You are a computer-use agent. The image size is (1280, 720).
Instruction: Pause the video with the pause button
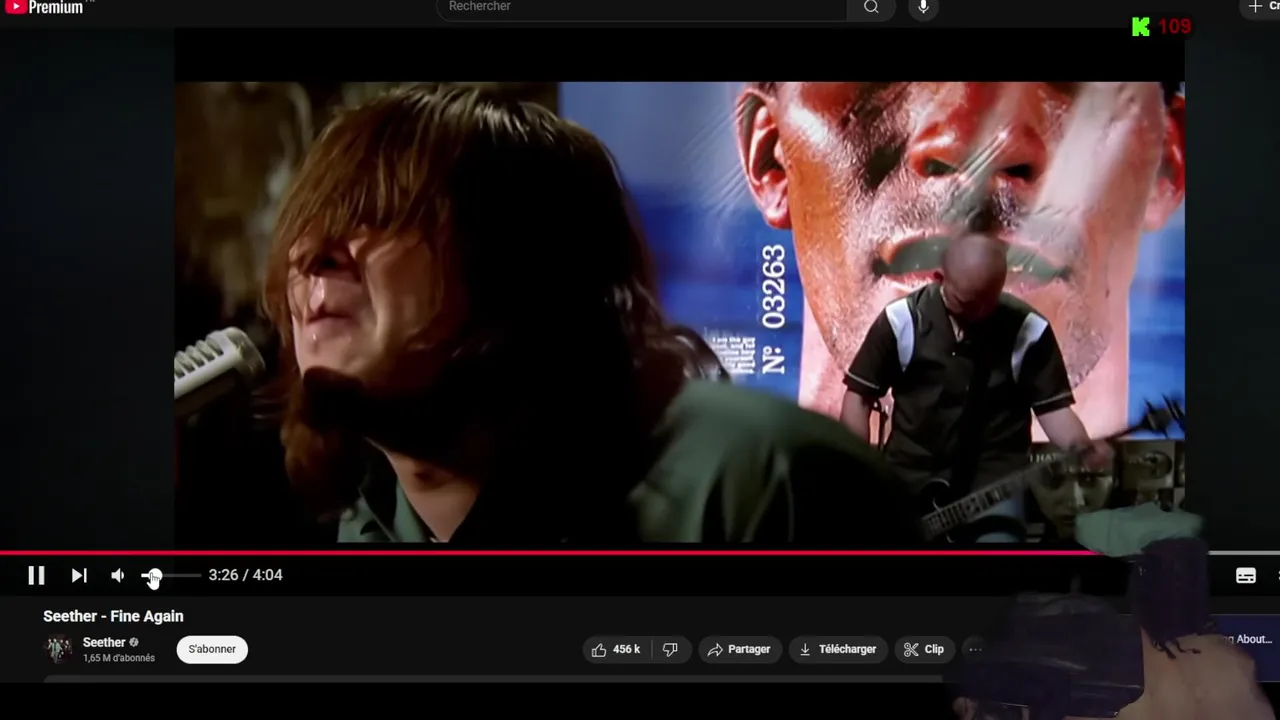tap(36, 575)
